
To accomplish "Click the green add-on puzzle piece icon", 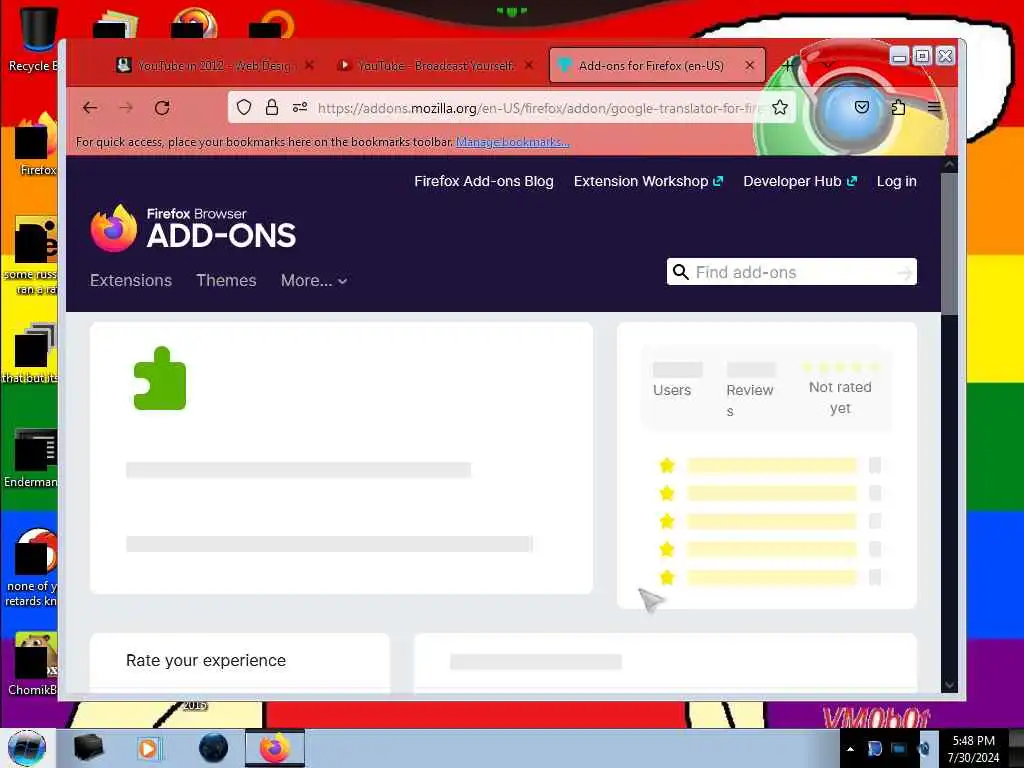I will [x=160, y=379].
